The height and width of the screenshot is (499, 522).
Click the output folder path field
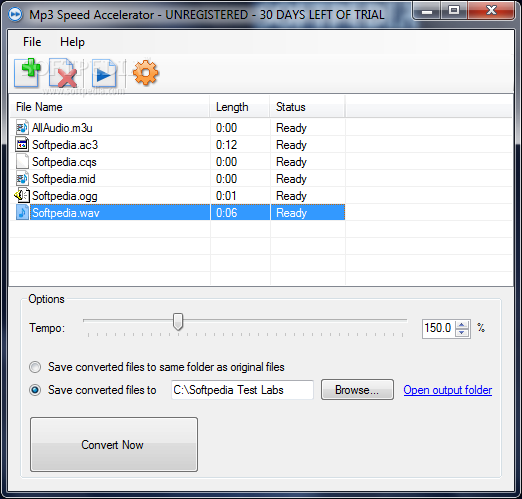(x=242, y=390)
